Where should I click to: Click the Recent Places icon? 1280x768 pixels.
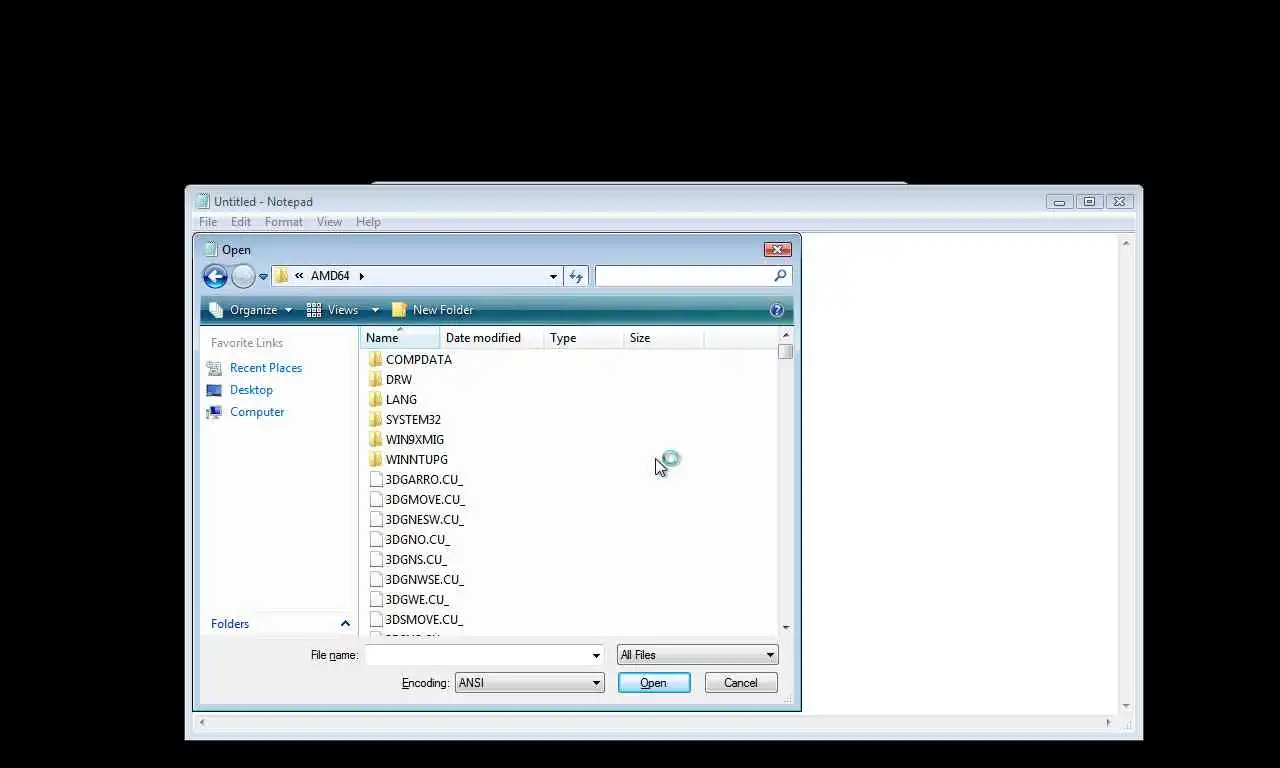(214, 368)
